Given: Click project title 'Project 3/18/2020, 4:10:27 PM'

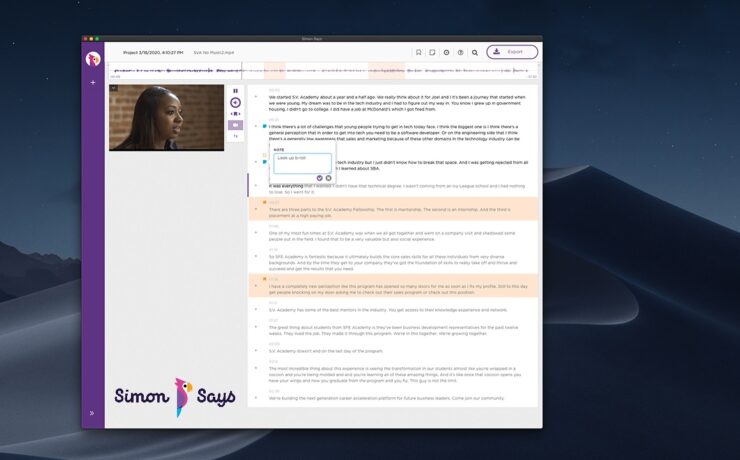Looking at the screenshot, I should 153,52.
